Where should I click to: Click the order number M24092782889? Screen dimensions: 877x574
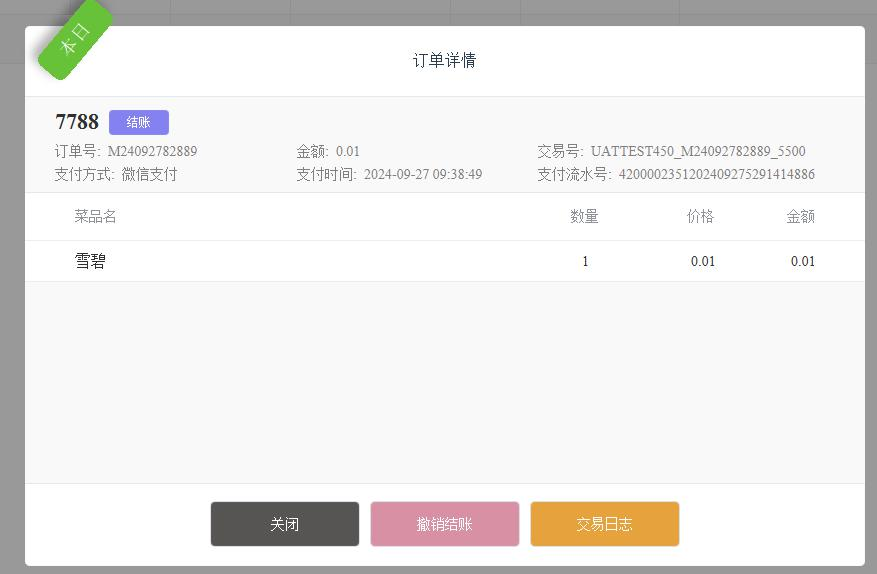(152, 152)
